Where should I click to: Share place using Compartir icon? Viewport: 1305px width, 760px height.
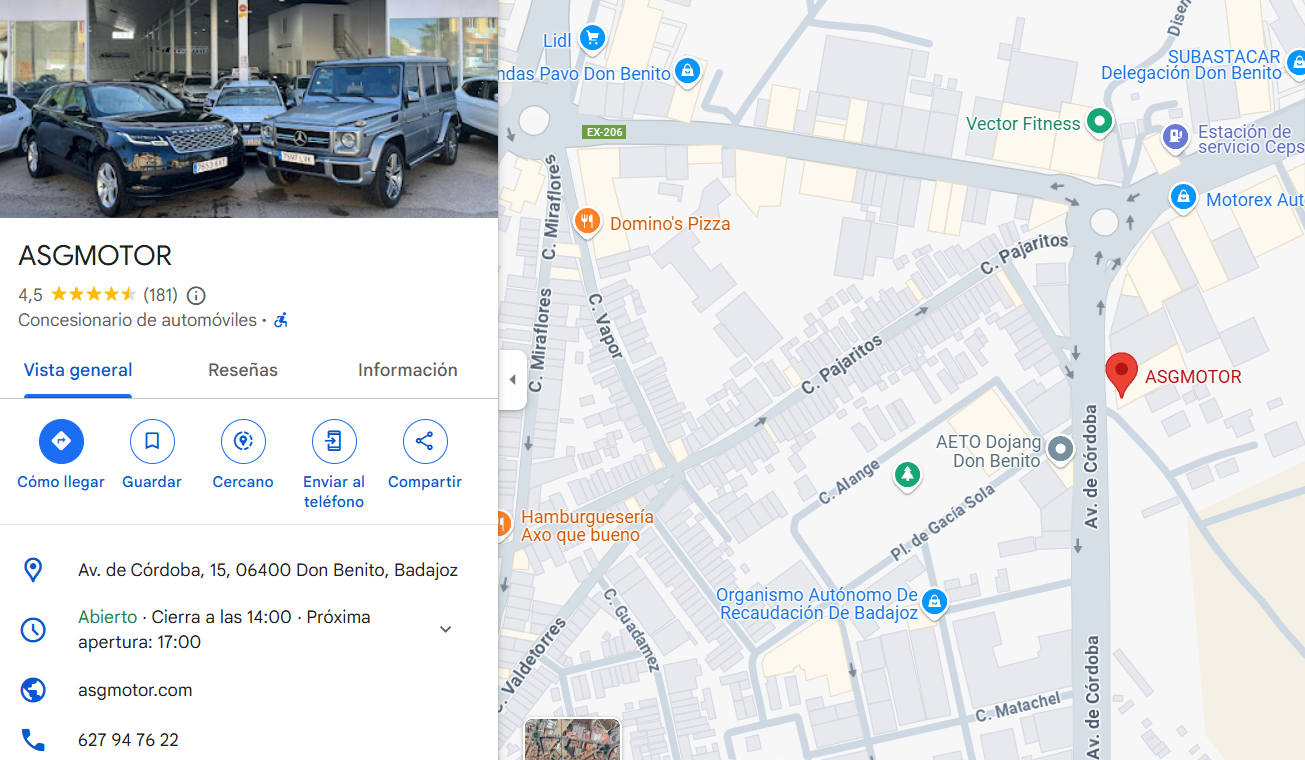pos(425,441)
